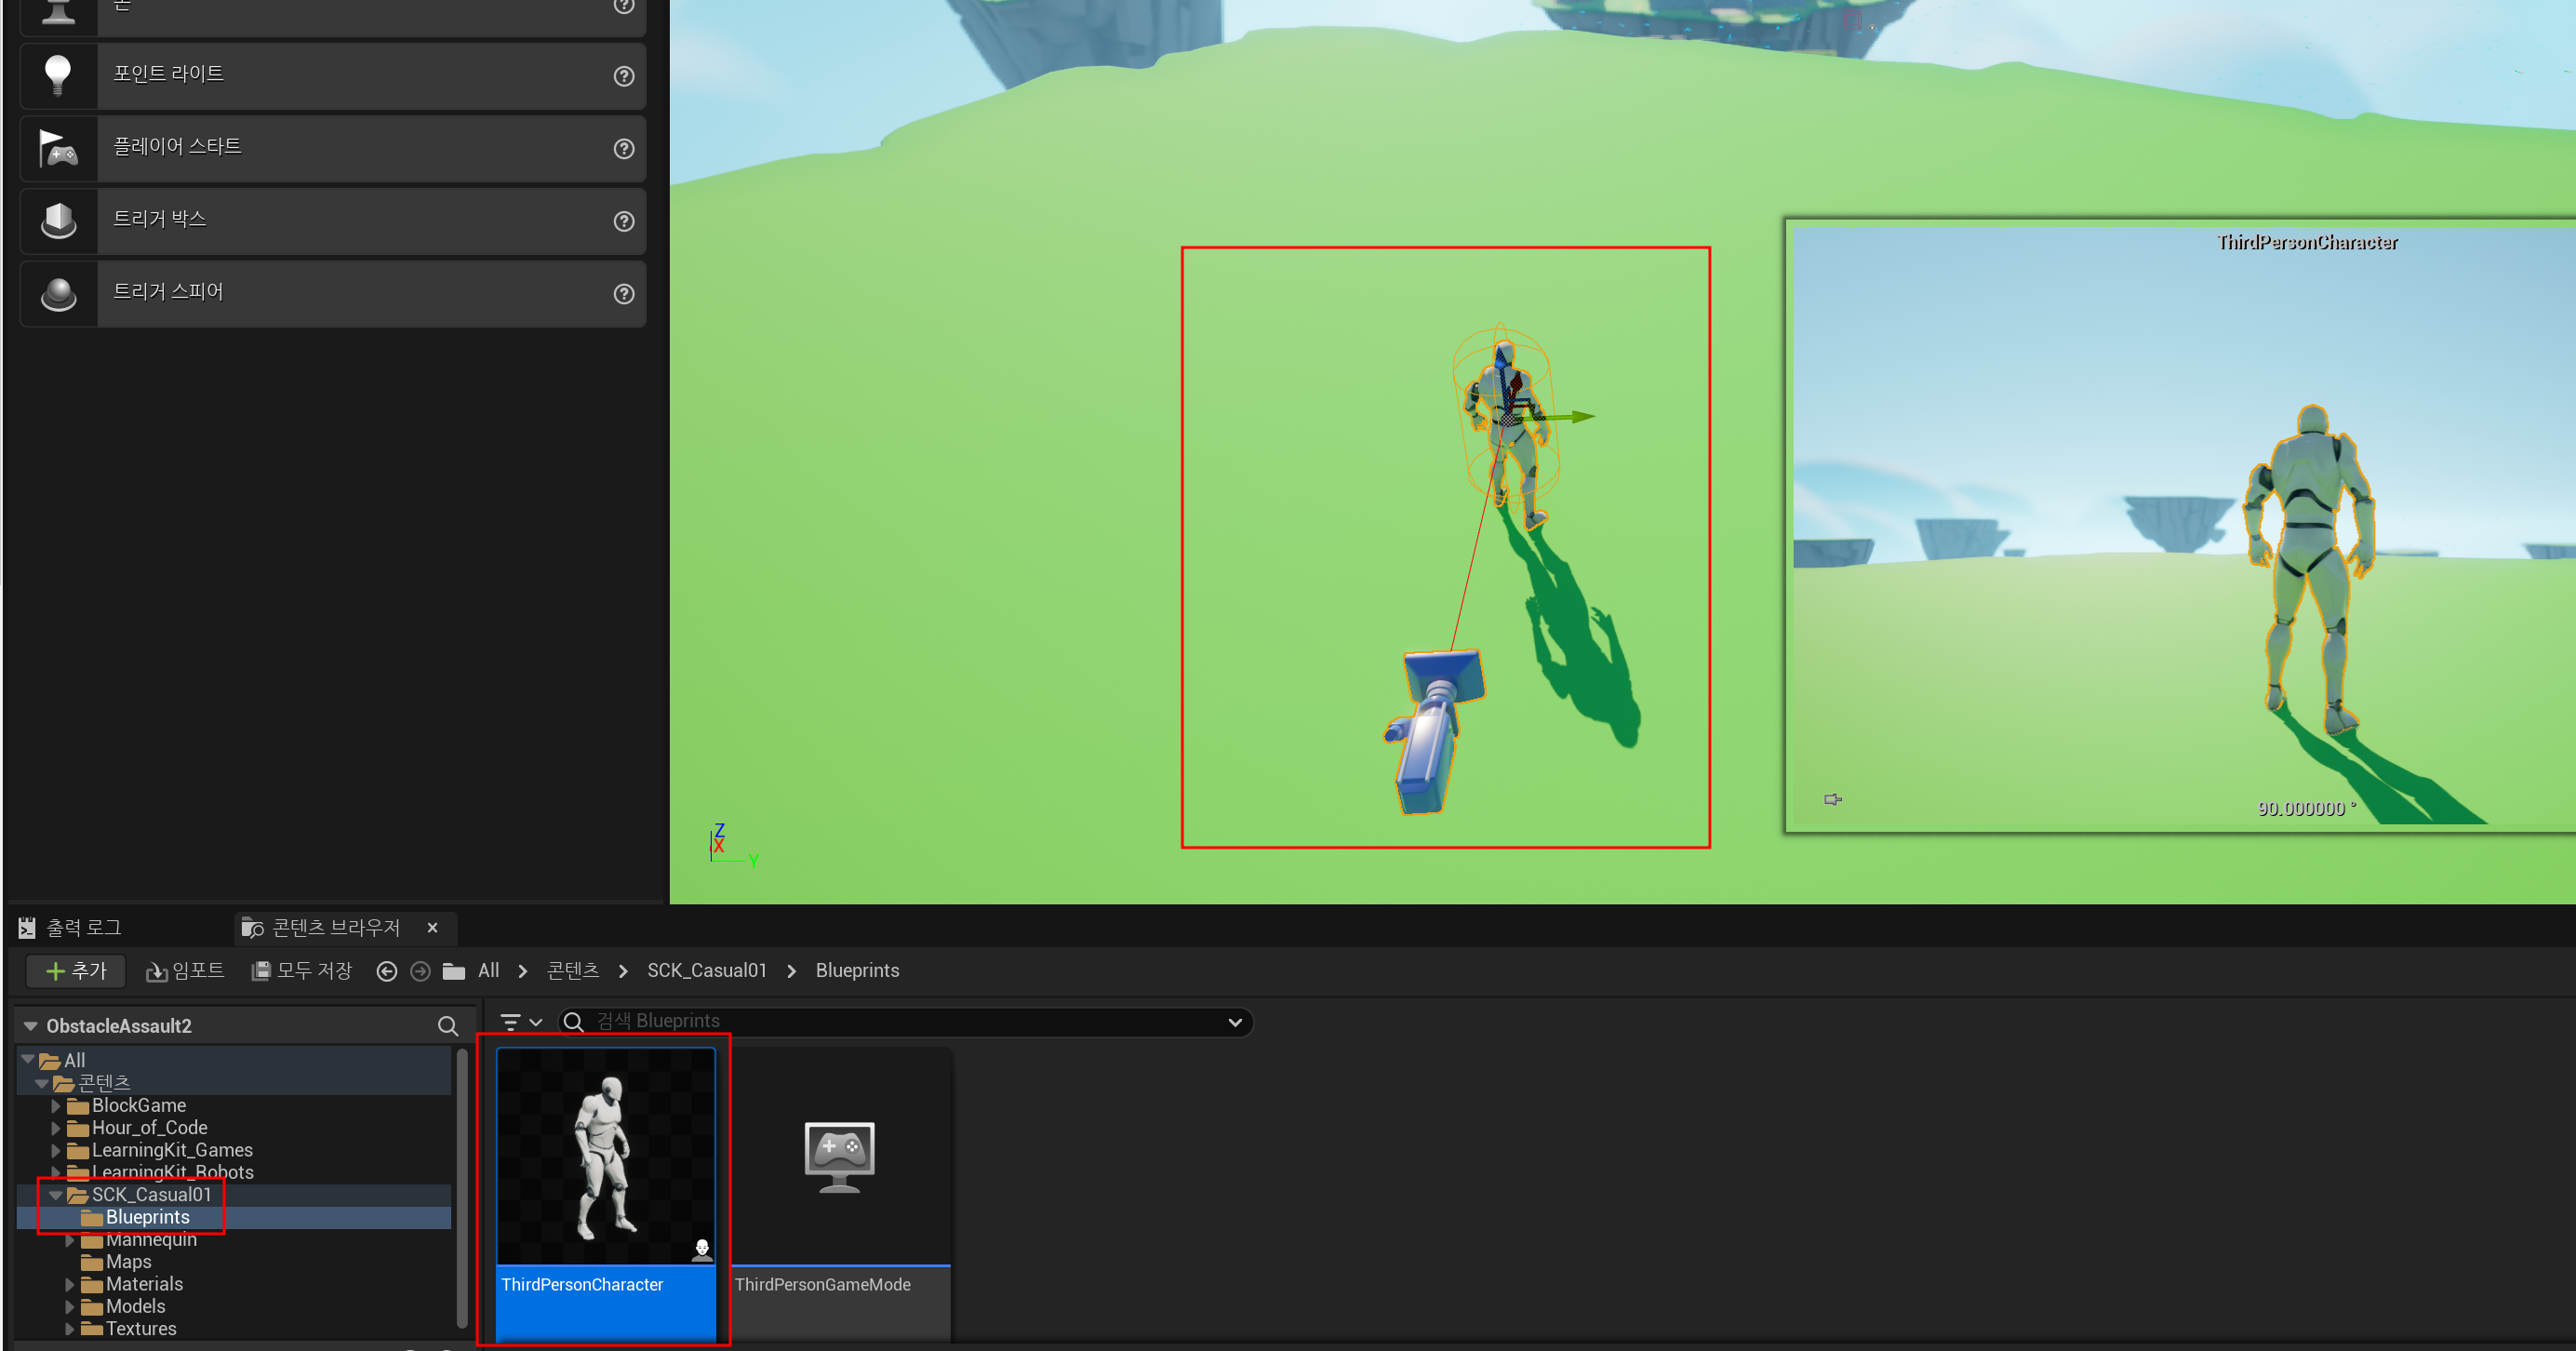The height and width of the screenshot is (1351, 2576).
Task: Click the Add button in the content browser
Action: click(x=76, y=971)
